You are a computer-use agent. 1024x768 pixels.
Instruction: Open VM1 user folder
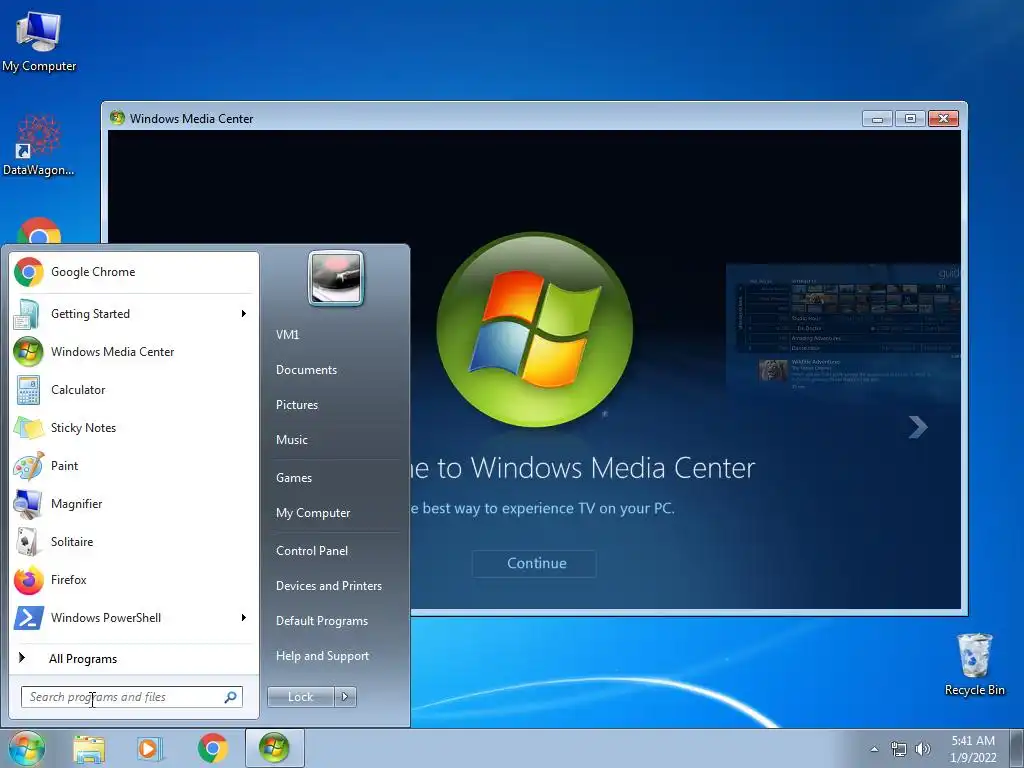[287, 335]
